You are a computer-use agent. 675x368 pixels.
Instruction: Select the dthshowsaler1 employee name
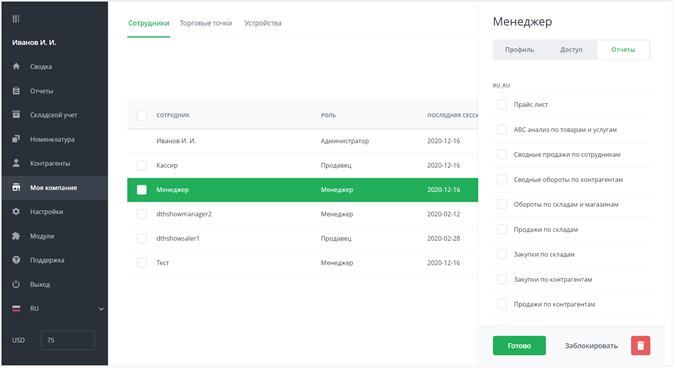[x=178, y=238]
